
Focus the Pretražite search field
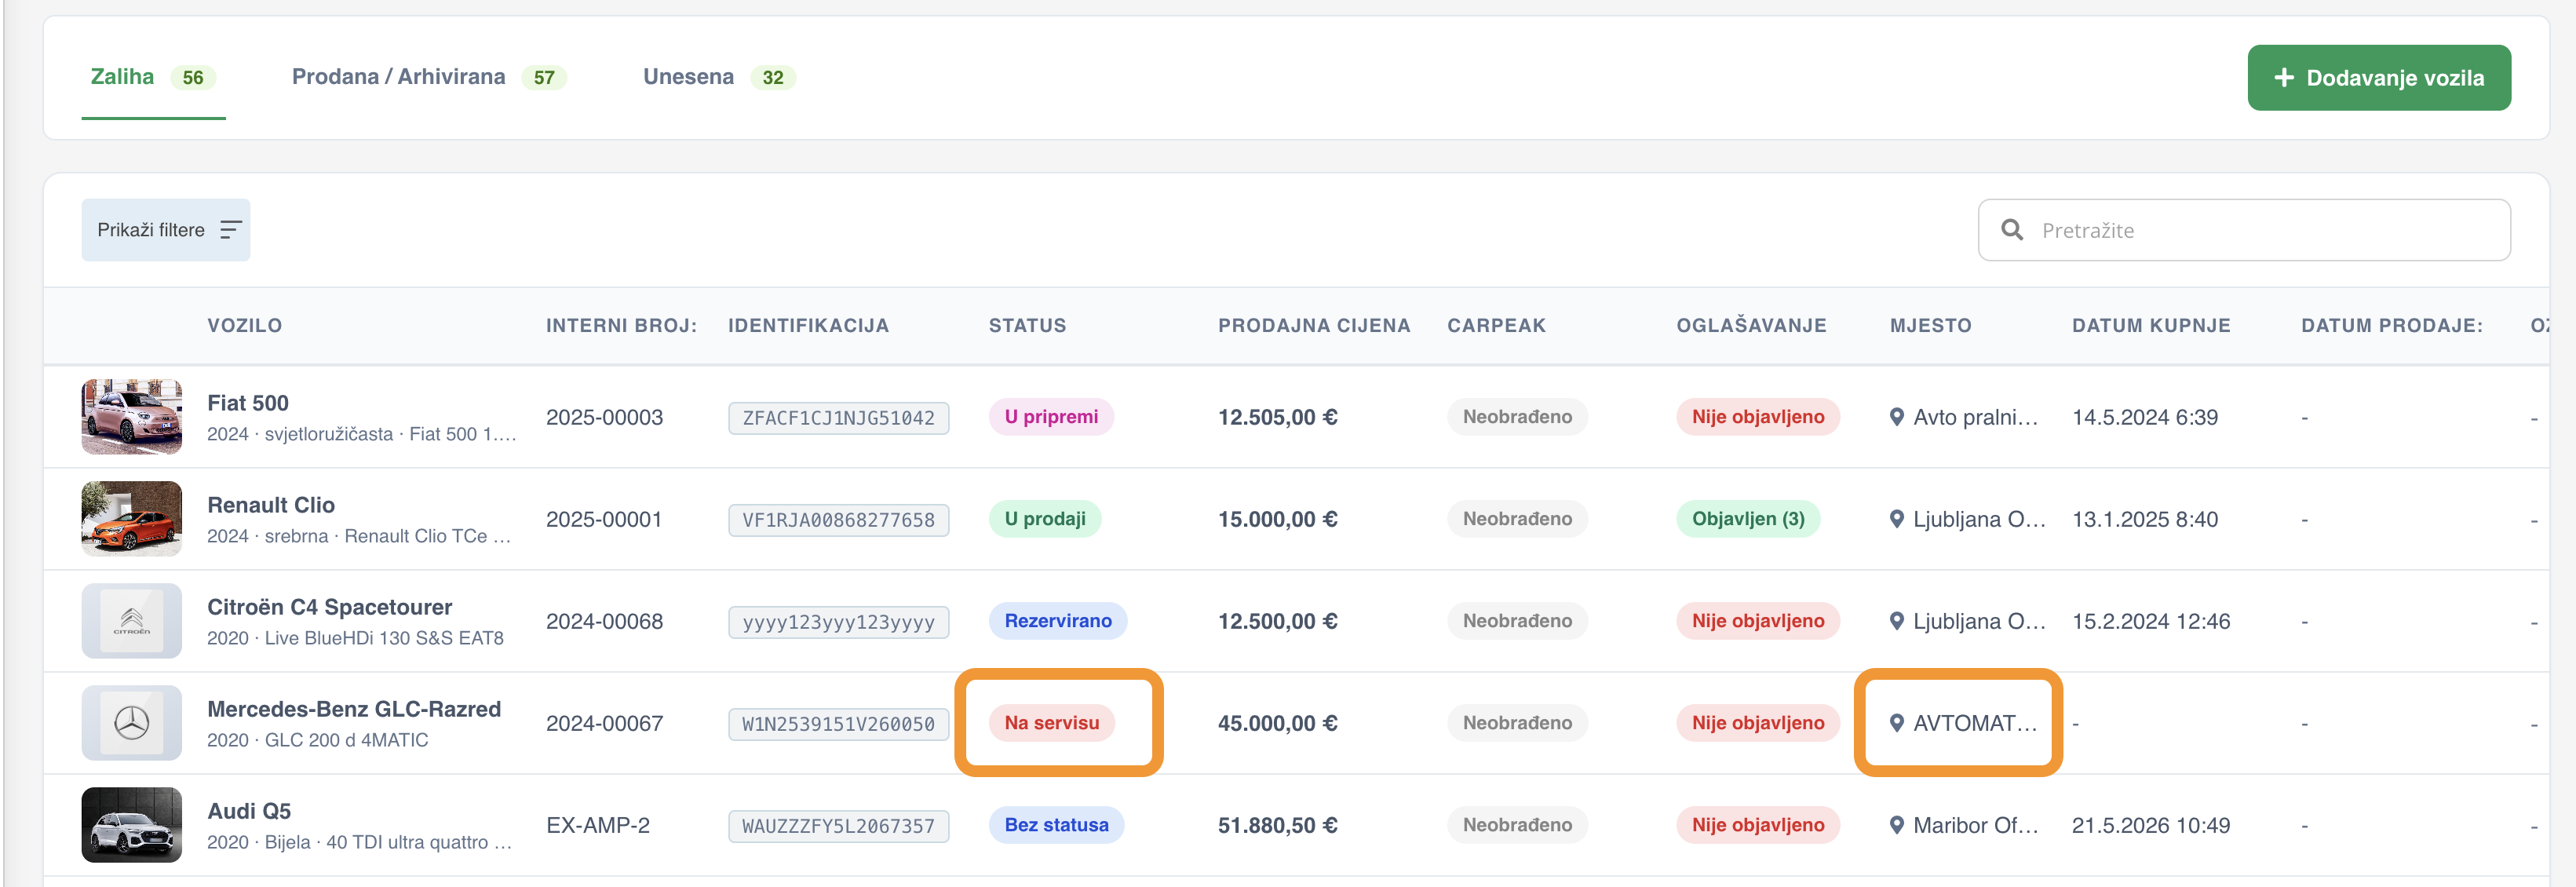(x=2244, y=230)
